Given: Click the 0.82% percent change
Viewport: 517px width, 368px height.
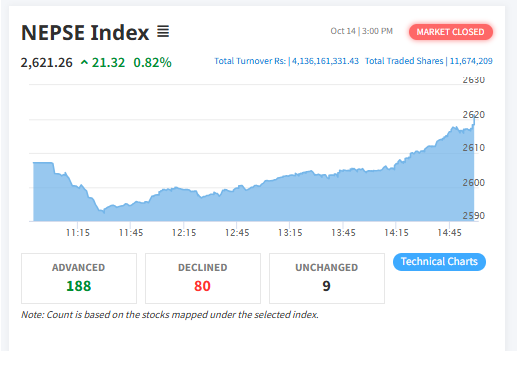Looking at the screenshot, I should click(x=152, y=62).
